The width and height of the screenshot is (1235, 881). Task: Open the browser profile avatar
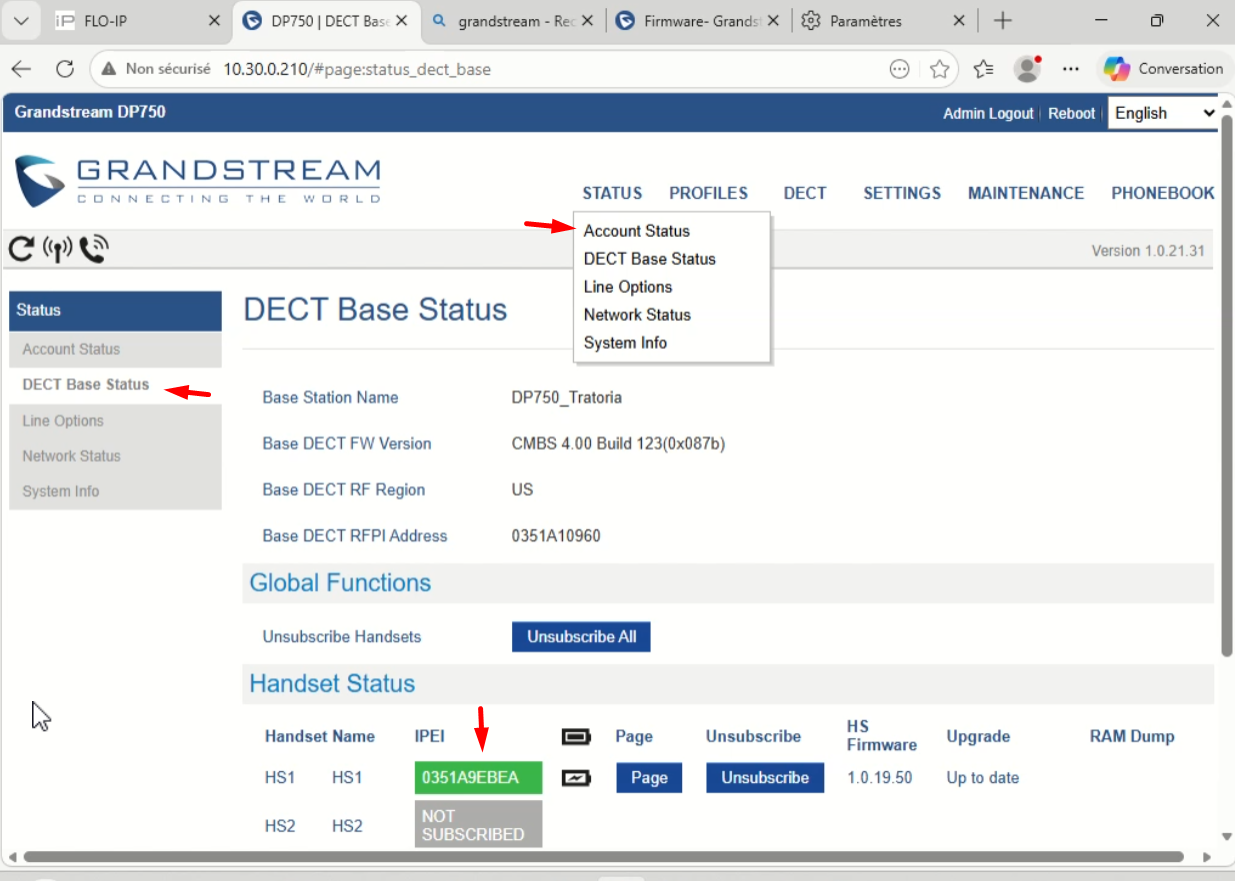click(x=1027, y=69)
